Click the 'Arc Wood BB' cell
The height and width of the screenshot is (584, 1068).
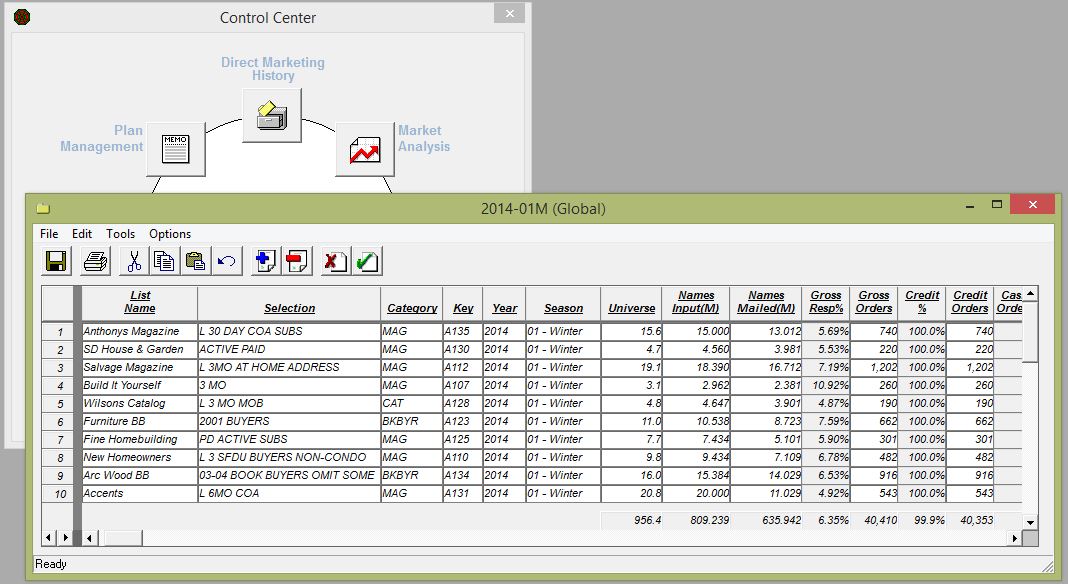tap(140, 476)
